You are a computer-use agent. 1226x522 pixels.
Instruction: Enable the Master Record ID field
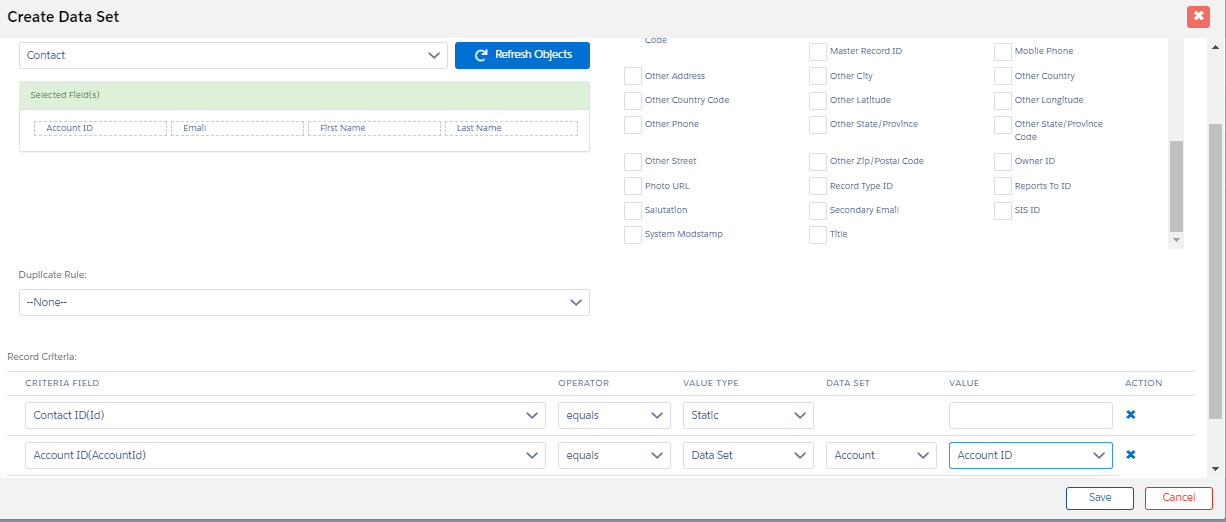click(x=818, y=52)
